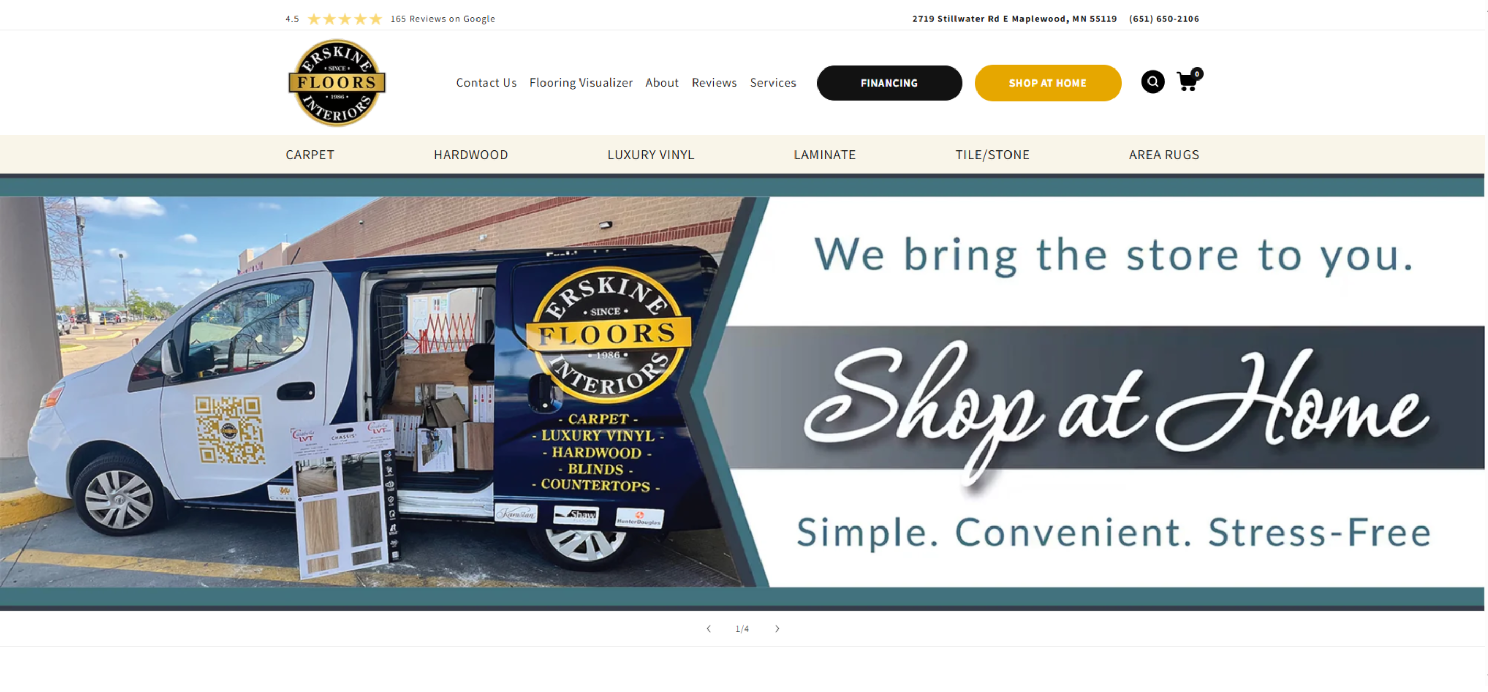
Task: Click the Shop At Home button
Action: click(x=1047, y=83)
